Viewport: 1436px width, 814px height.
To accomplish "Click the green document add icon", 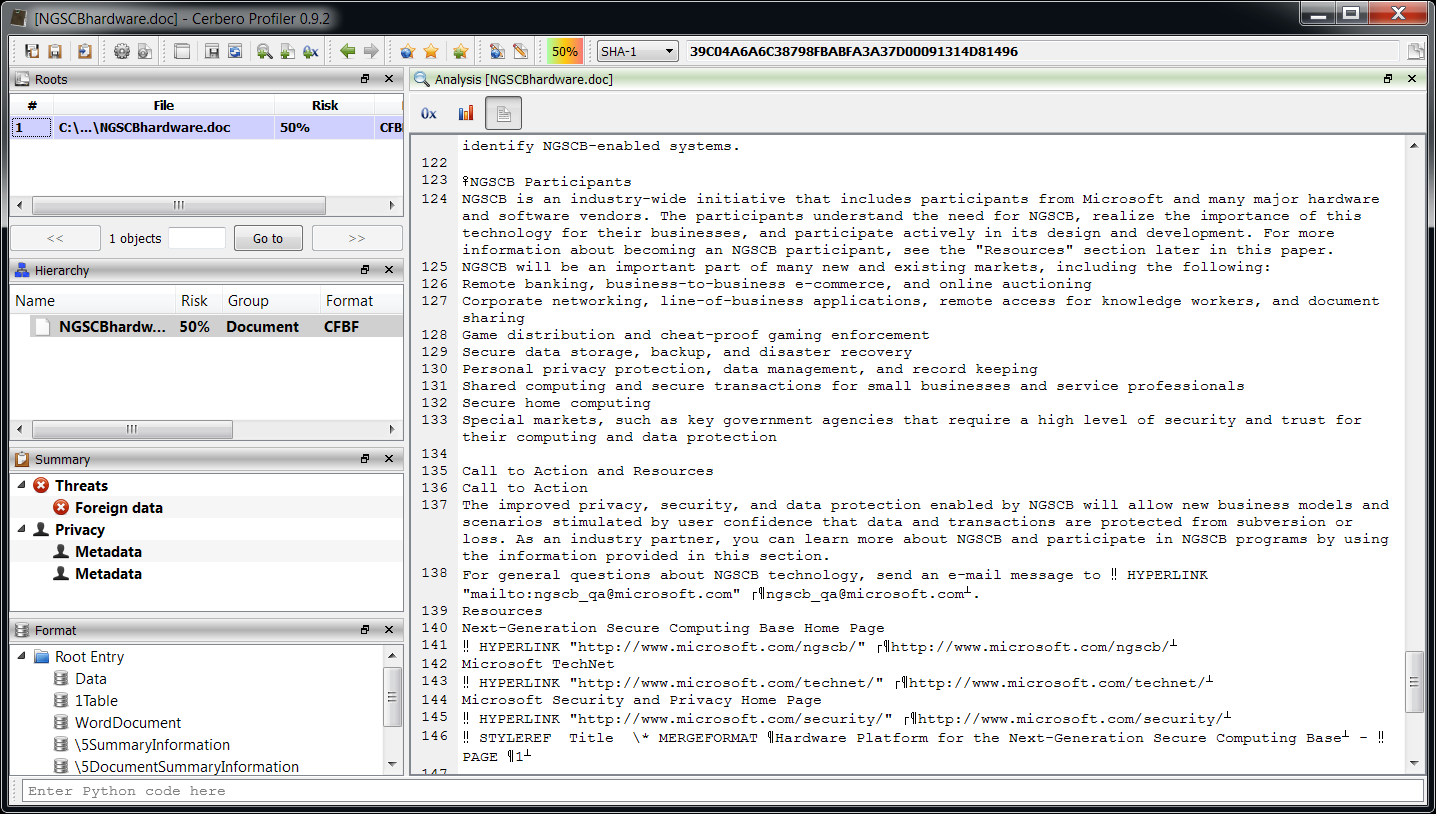I will coord(287,51).
